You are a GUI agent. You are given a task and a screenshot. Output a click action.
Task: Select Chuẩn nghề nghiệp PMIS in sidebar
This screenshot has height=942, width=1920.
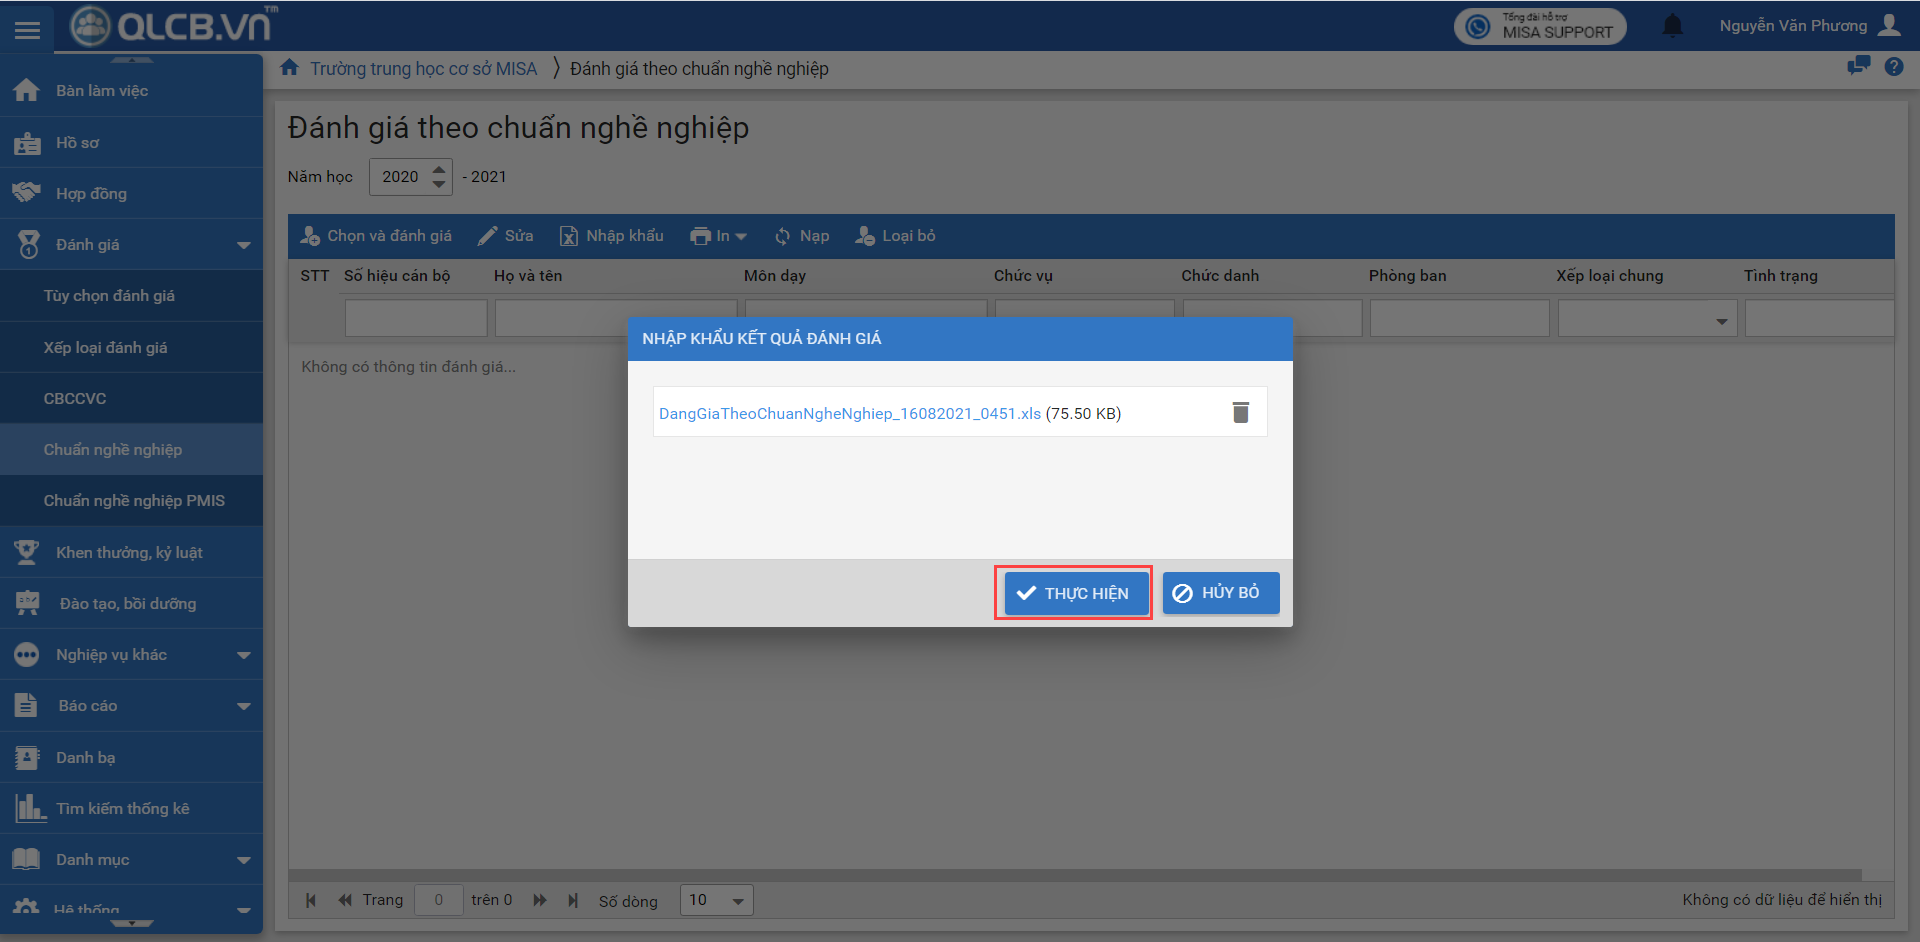134,501
